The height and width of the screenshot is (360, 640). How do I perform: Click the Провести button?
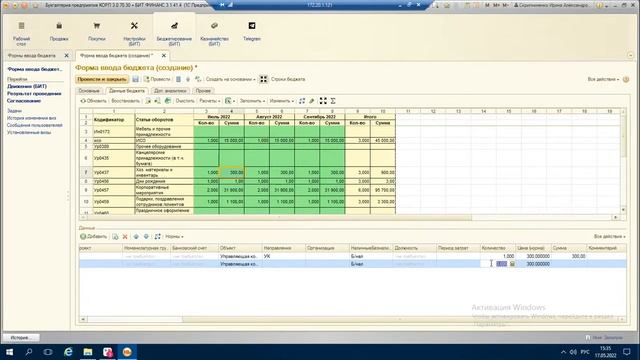click(x=157, y=79)
